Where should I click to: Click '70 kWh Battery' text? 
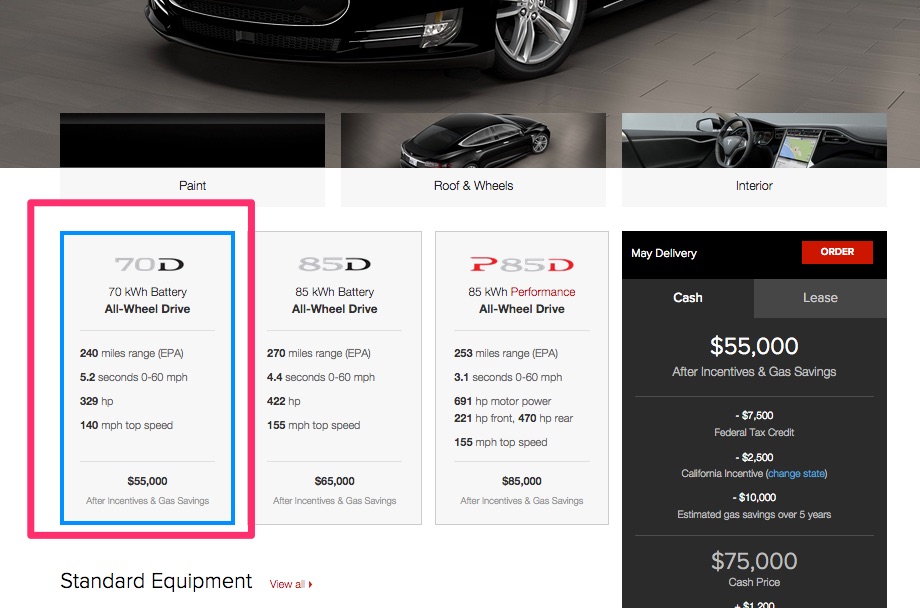click(147, 292)
